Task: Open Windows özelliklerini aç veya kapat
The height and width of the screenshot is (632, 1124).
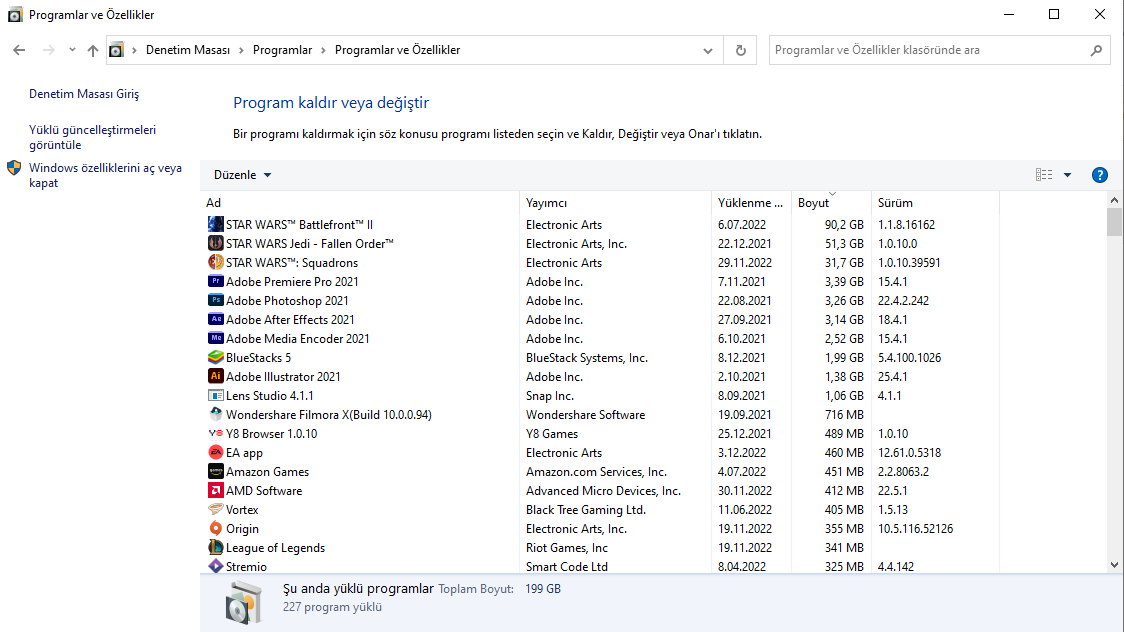Action: [x=105, y=175]
